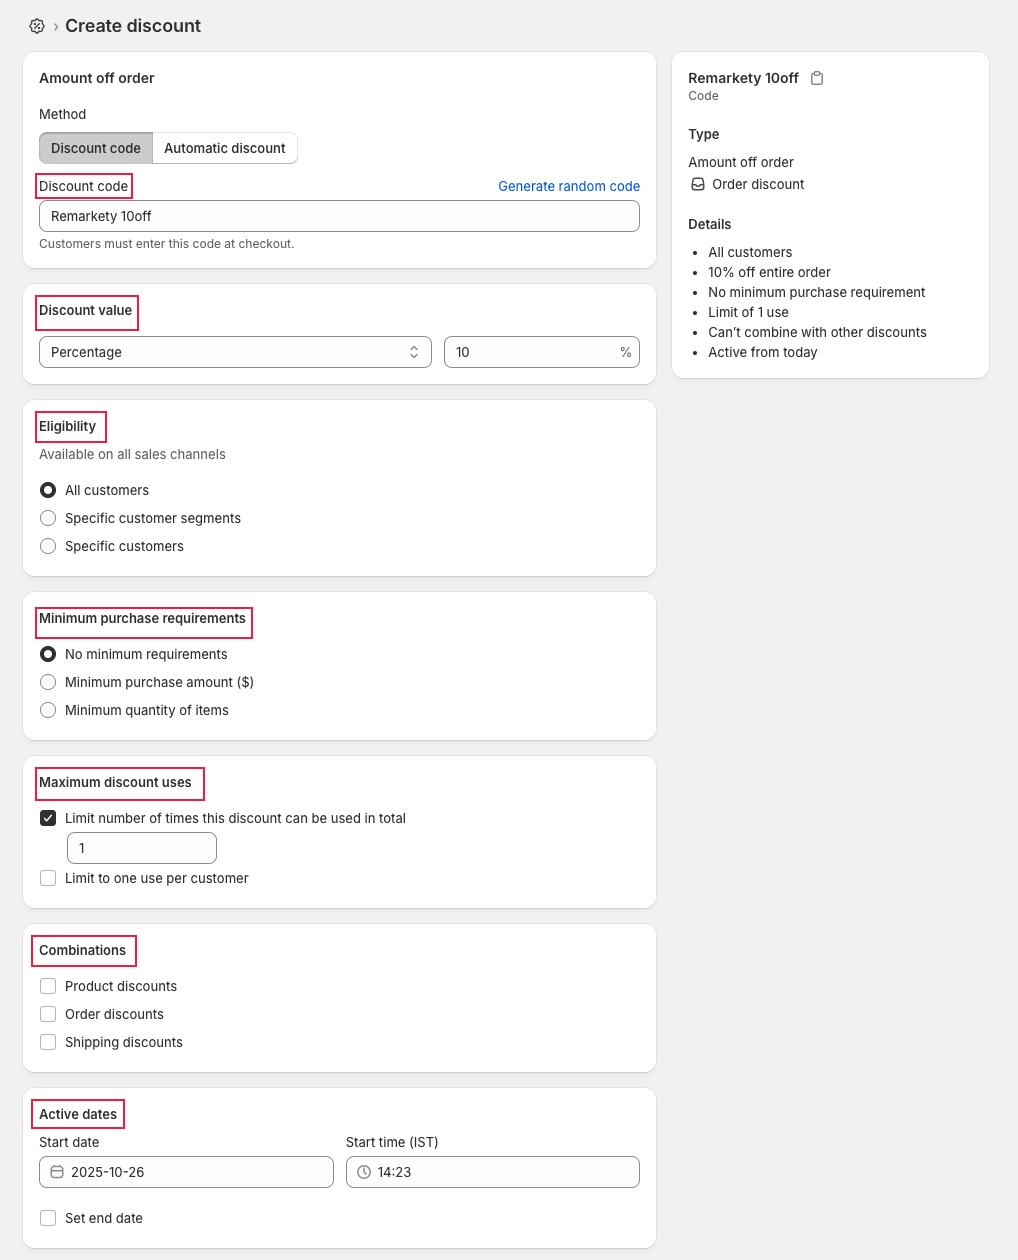This screenshot has width=1018, height=1260.
Task: Focus the Discount code text field
Action: (x=339, y=216)
